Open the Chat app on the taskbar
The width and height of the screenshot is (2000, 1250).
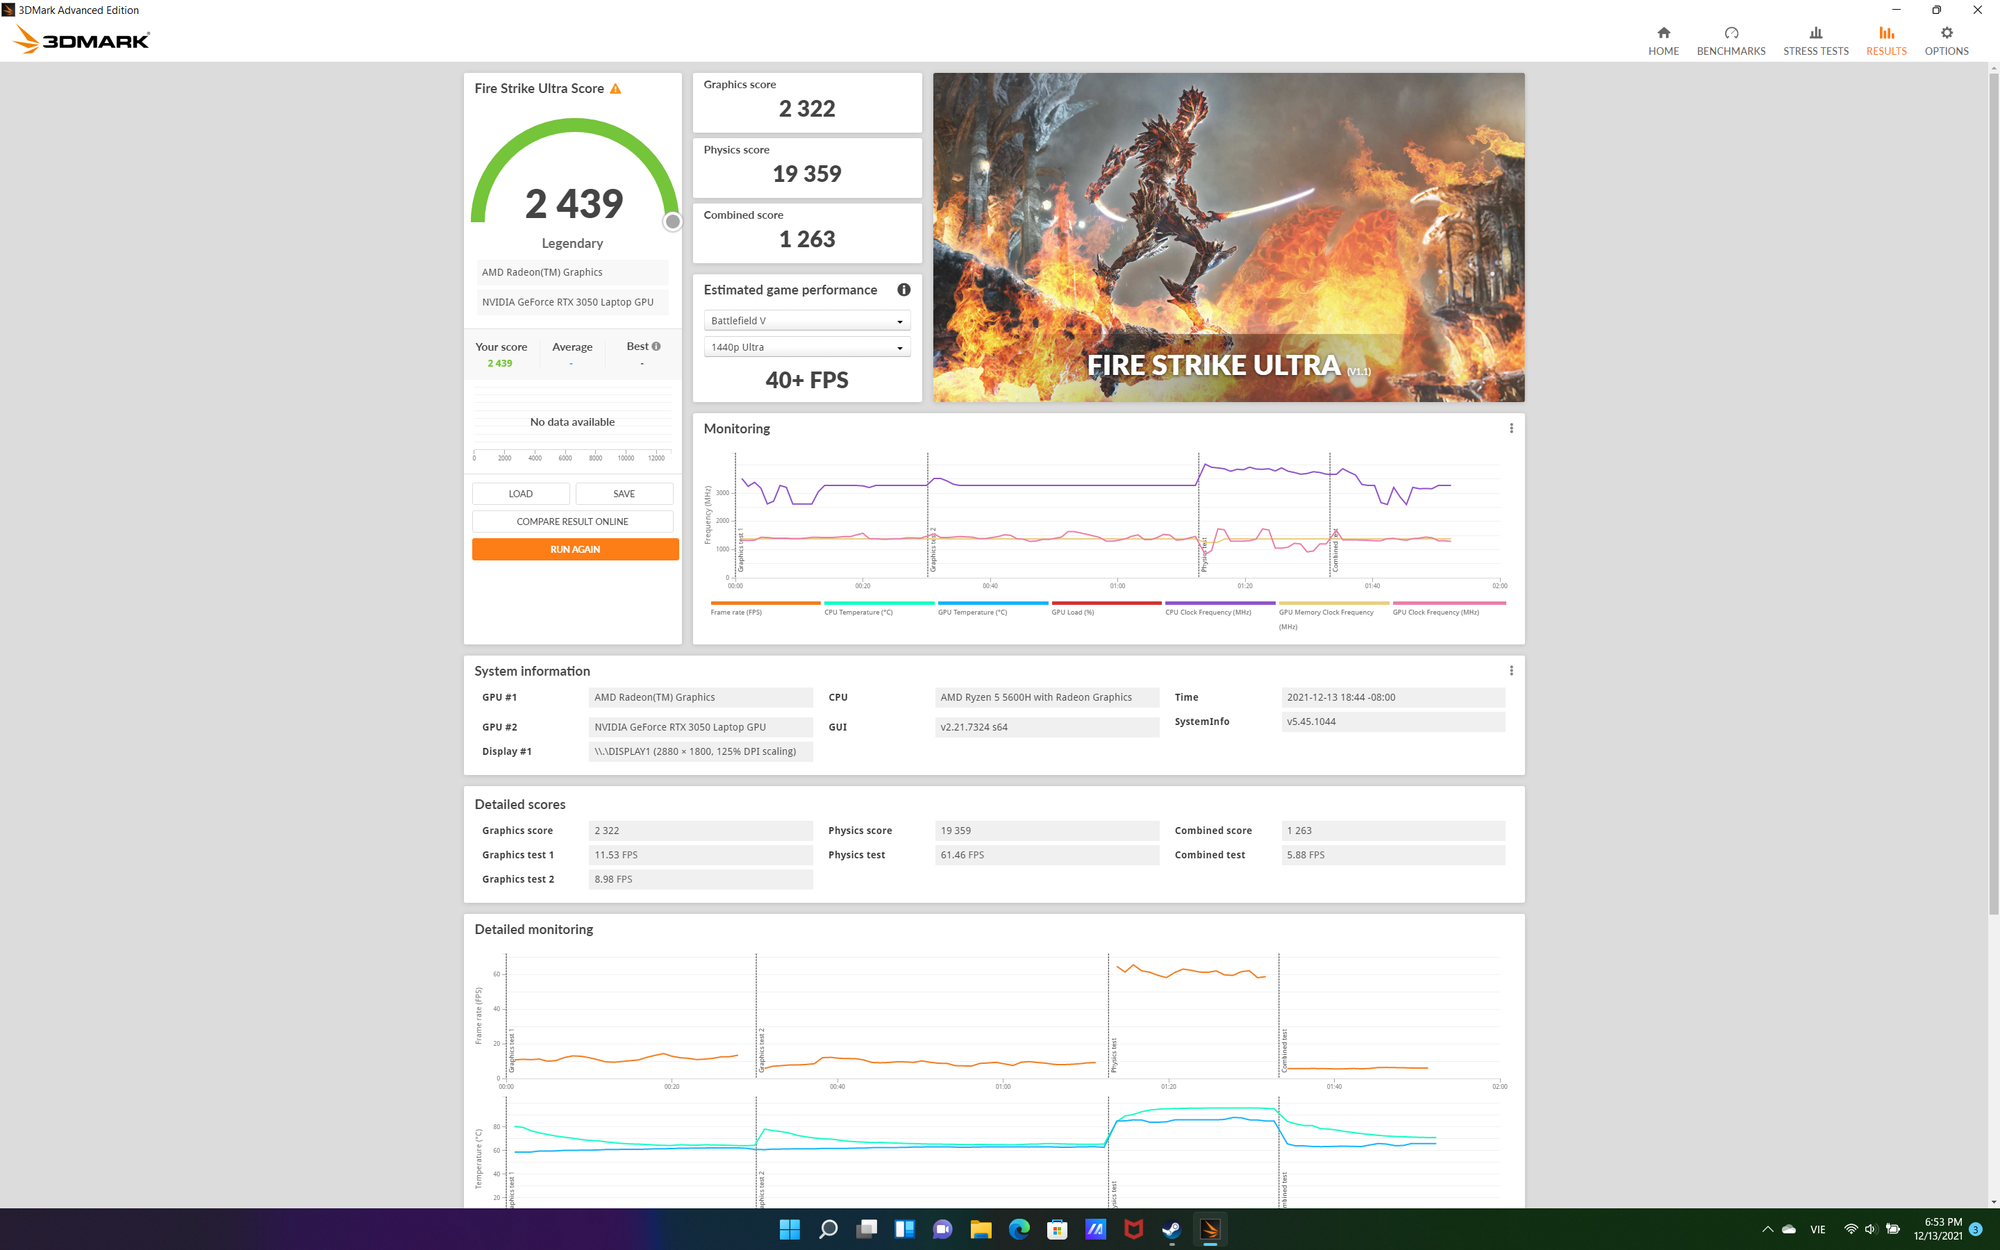tap(942, 1229)
